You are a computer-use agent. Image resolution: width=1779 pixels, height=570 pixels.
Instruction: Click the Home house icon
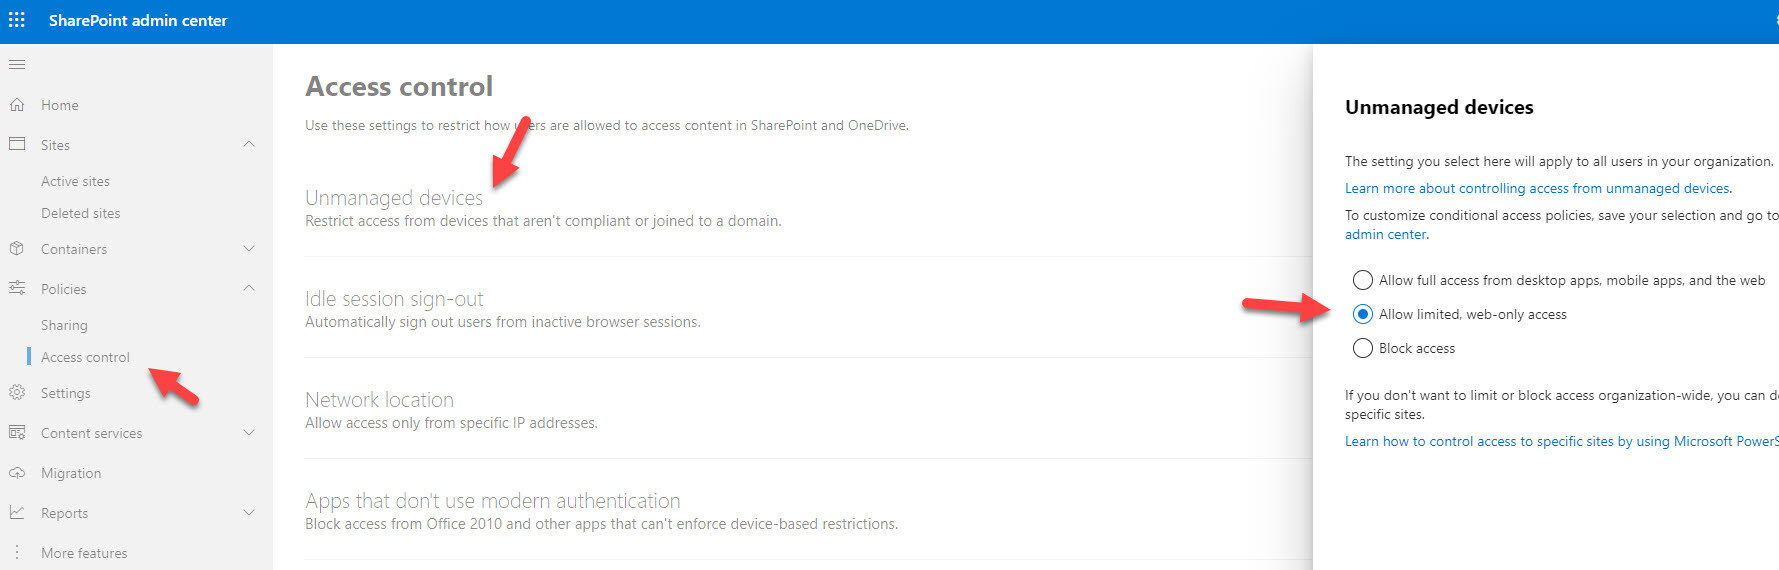[x=17, y=105]
